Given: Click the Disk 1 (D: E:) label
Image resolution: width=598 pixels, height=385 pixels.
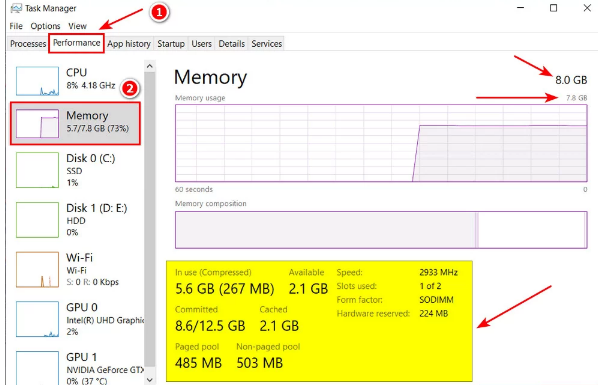Looking at the screenshot, I should tap(96, 208).
